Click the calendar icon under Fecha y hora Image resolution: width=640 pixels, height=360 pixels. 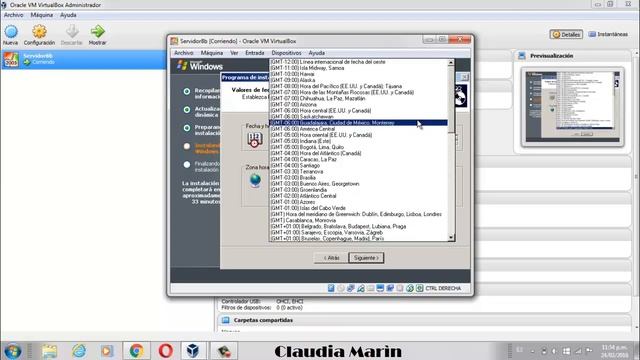coord(255,140)
